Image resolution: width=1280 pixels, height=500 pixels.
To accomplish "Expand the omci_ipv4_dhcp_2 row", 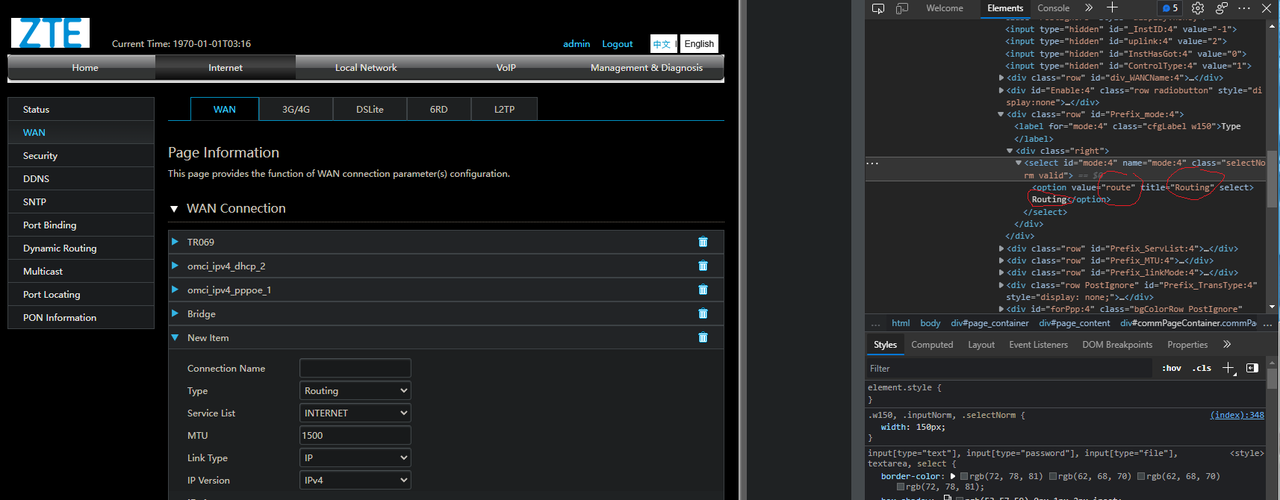I will pyautogui.click(x=175, y=266).
